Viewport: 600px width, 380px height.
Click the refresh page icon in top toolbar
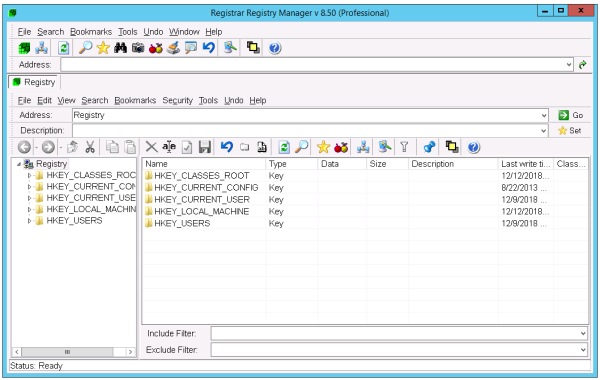[x=64, y=48]
